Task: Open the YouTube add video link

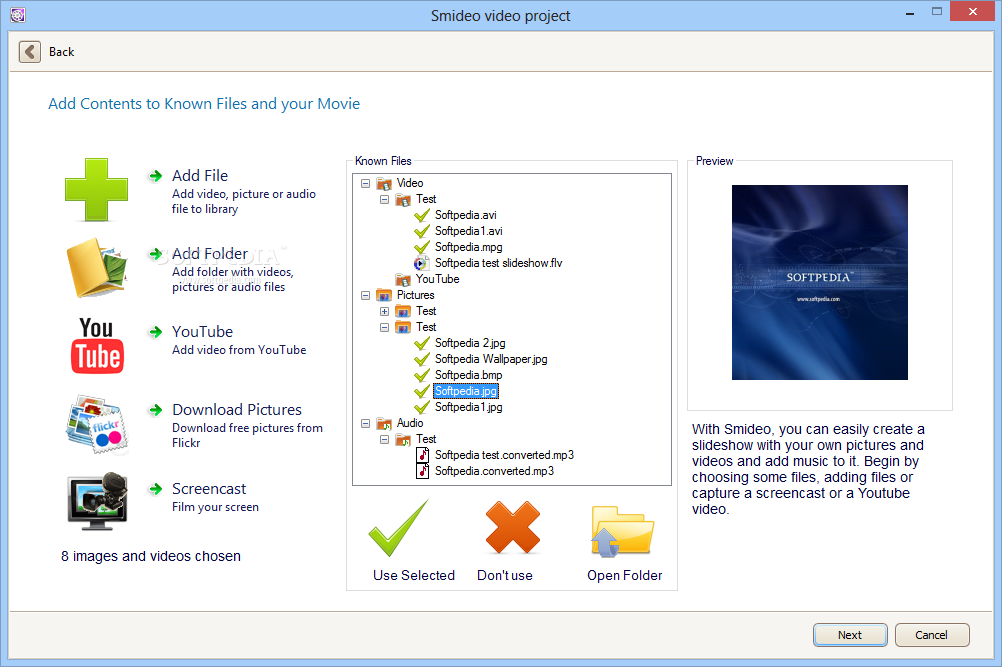Action: click(203, 332)
